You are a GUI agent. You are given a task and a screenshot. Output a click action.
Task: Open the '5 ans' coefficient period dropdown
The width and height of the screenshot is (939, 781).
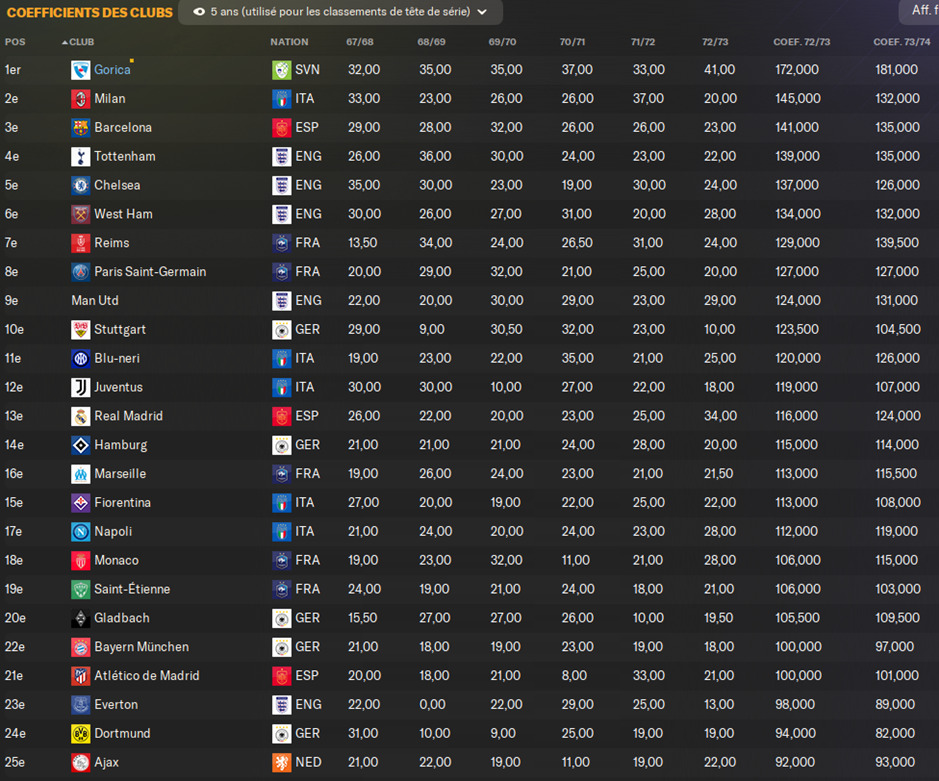pyautogui.click(x=340, y=12)
